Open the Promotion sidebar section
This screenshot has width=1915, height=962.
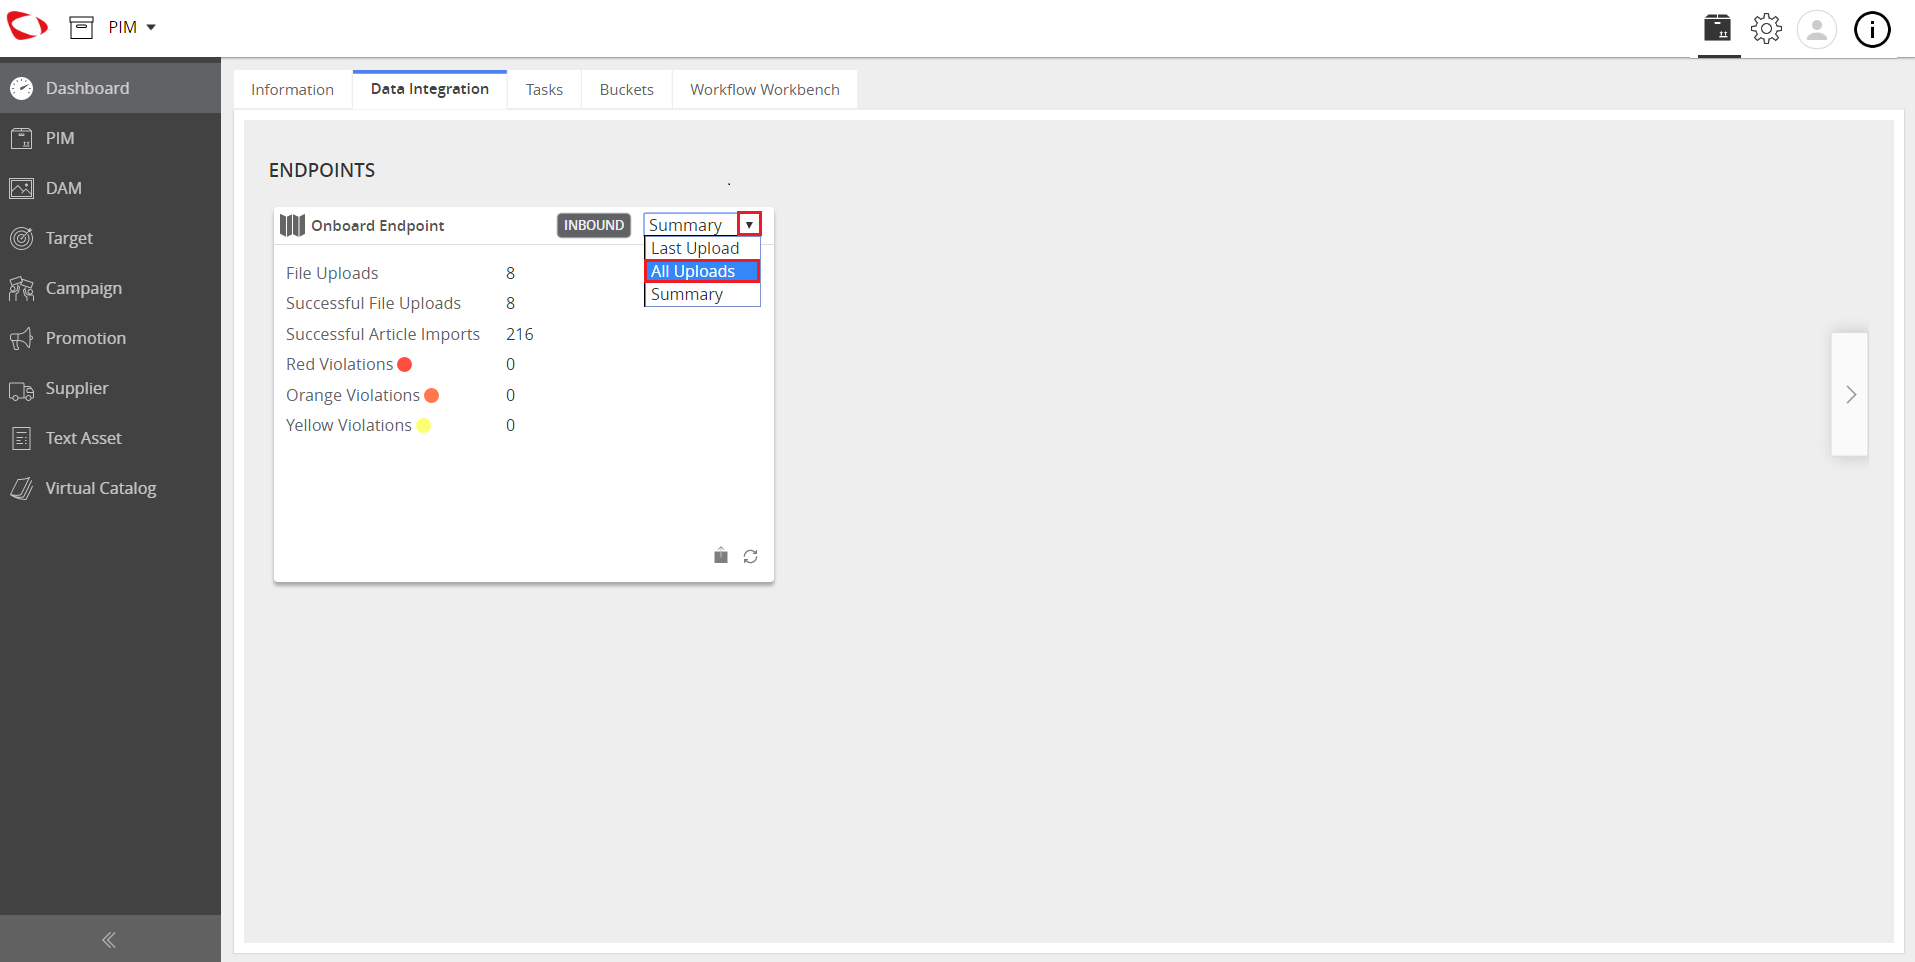click(110, 338)
